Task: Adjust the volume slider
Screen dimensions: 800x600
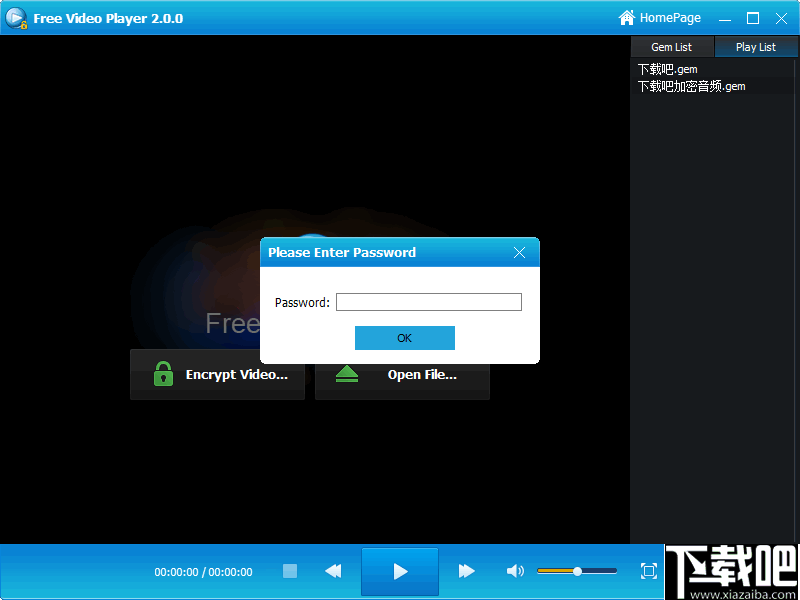Action: (576, 571)
